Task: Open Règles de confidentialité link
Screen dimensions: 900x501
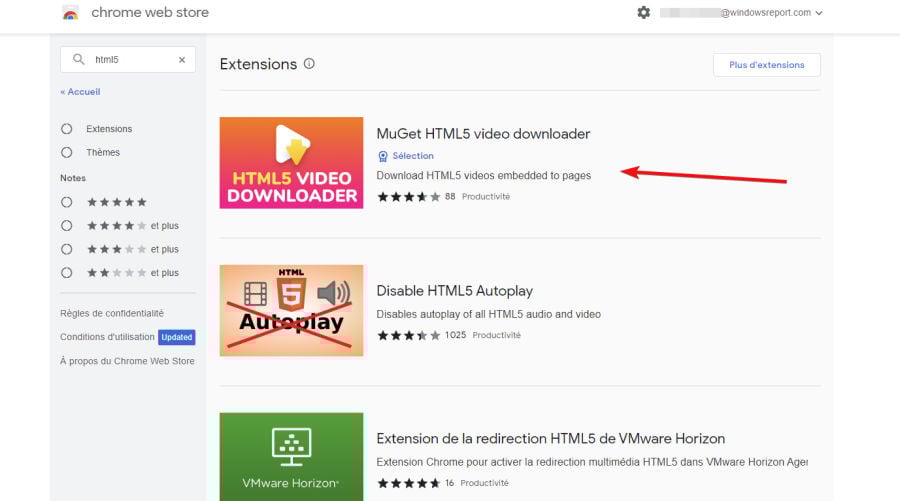Action: [x=112, y=313]
